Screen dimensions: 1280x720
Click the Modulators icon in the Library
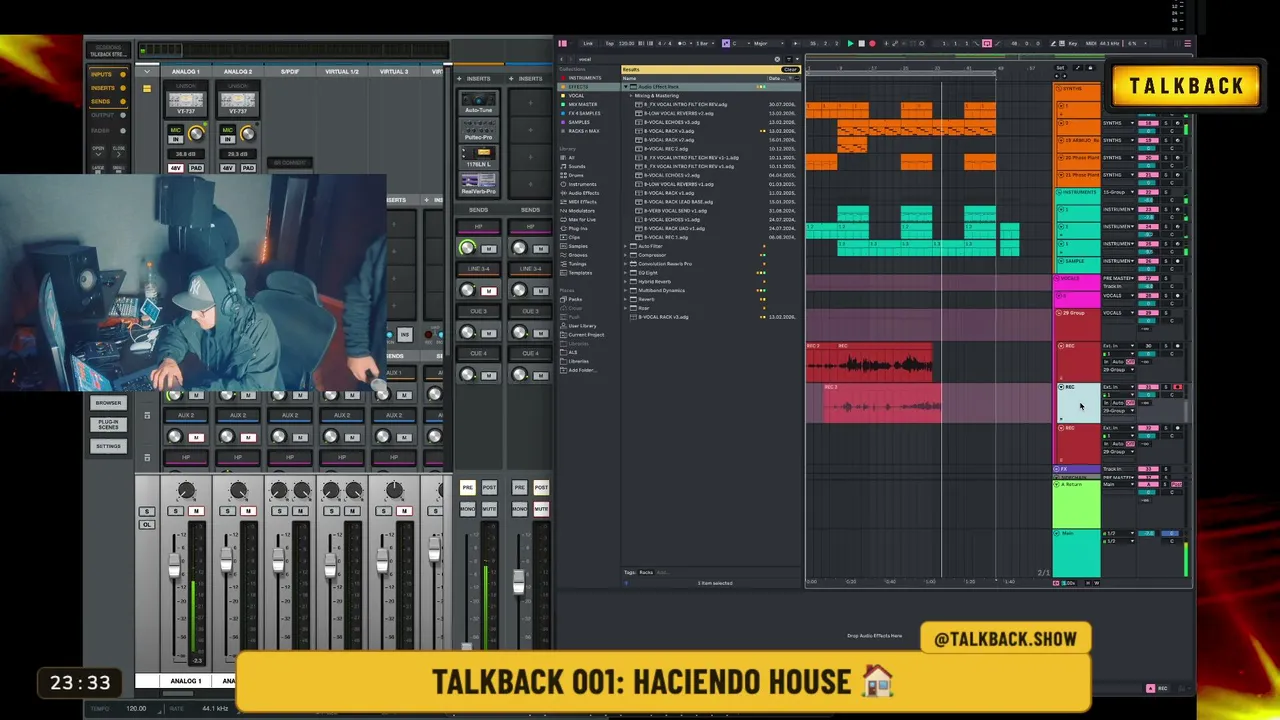click(564, 211)
